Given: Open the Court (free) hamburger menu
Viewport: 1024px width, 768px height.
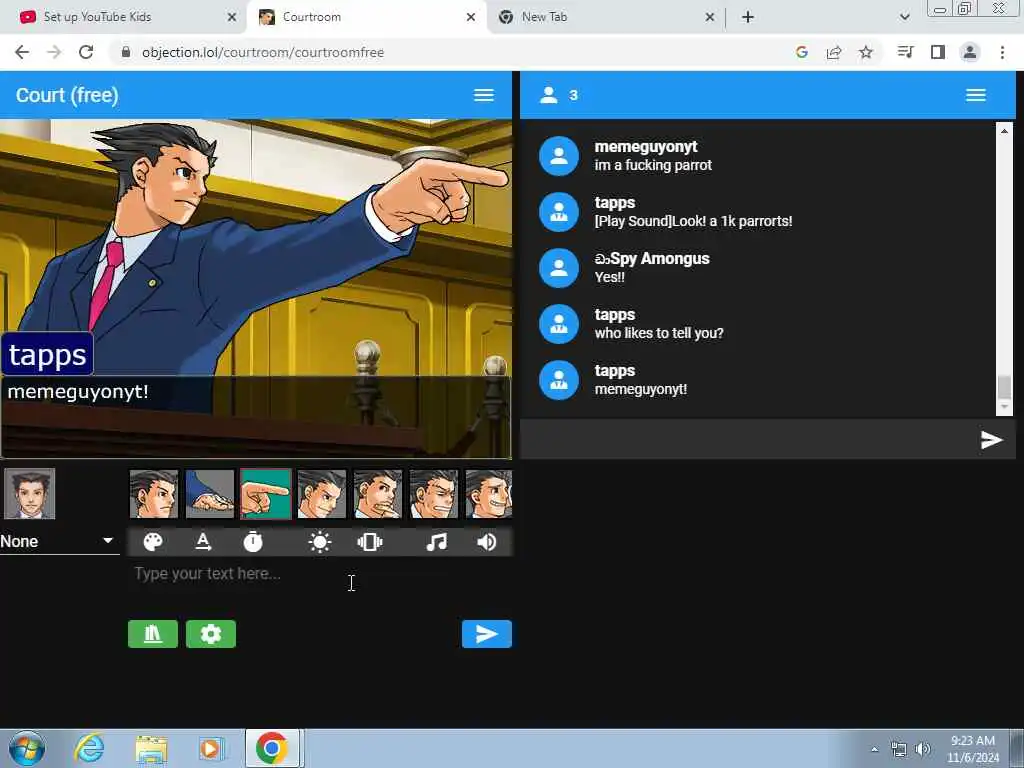Looking at the screenshot, I should pos(483,95).
